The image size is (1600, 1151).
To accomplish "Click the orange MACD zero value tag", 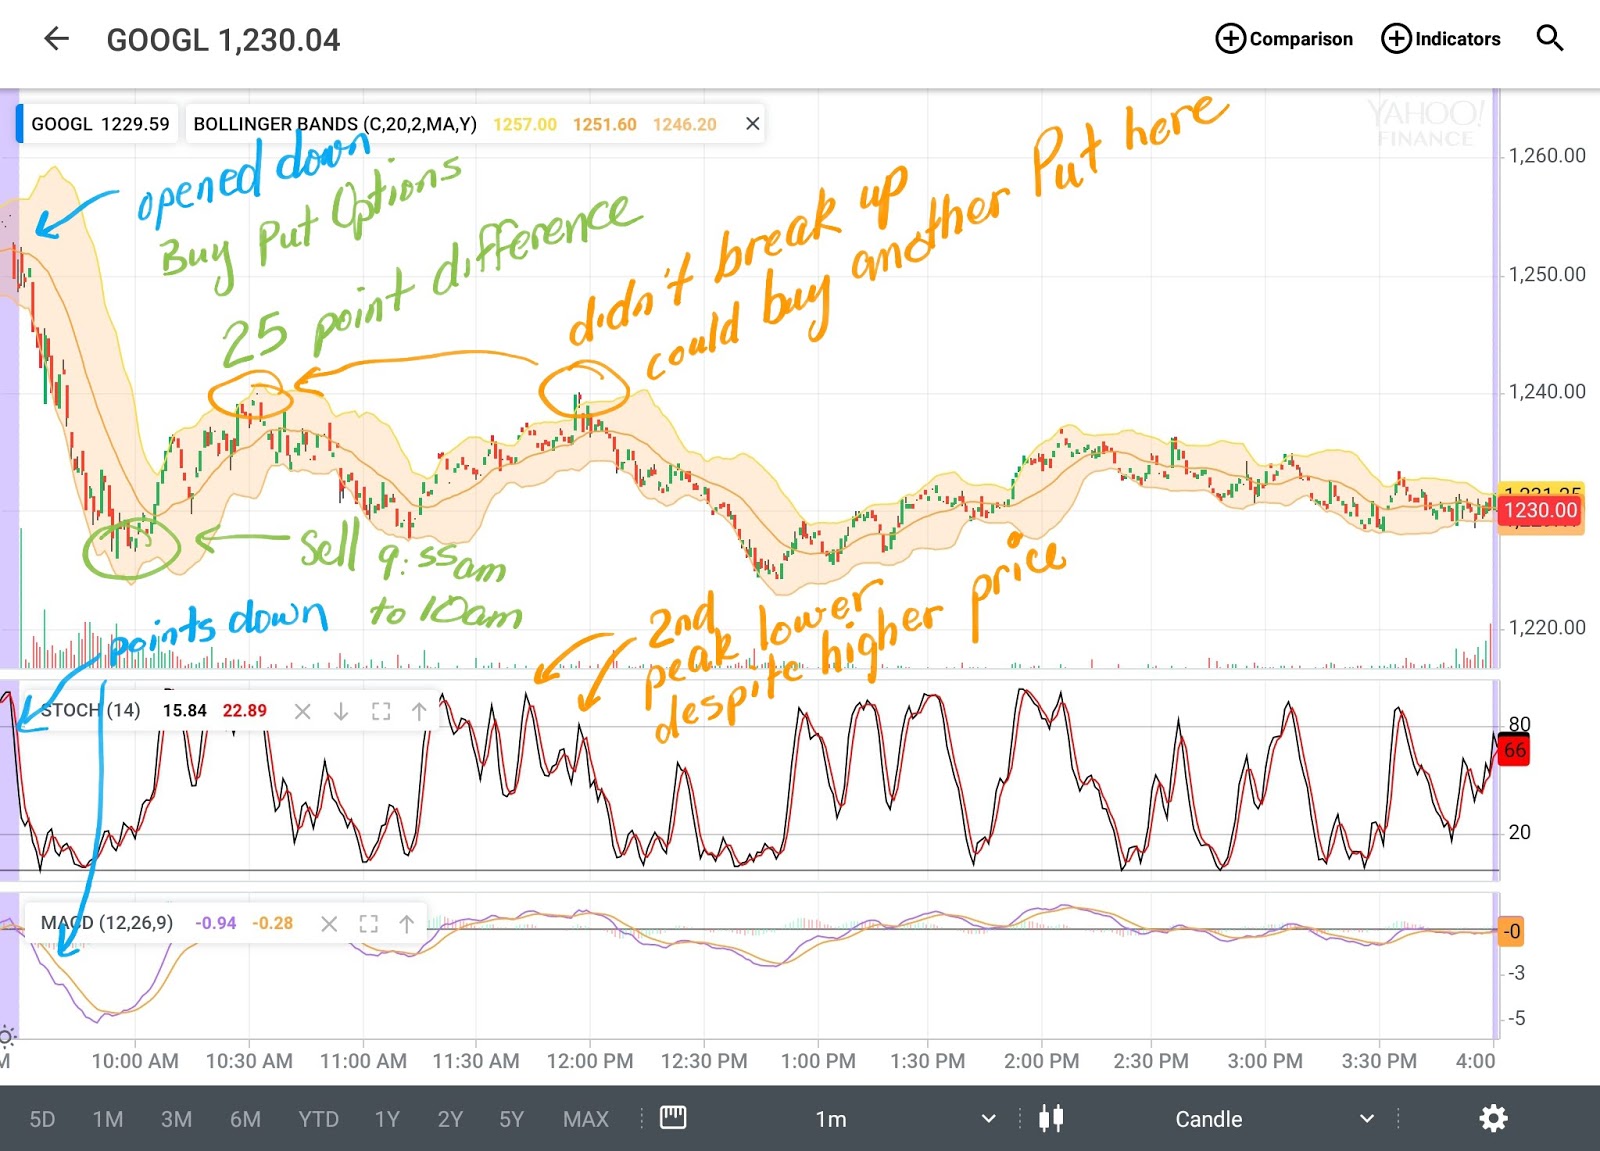I will (x=1511, y=931).
